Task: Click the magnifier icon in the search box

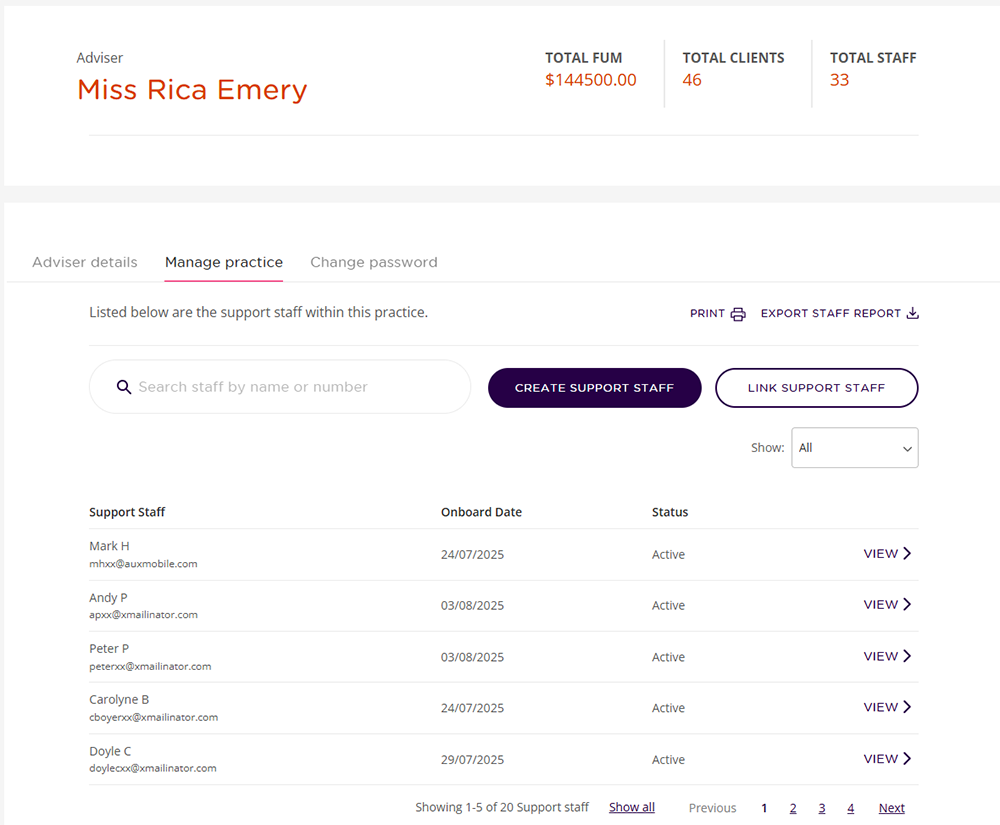Action: pyautogui.click(x=124, y=387)
